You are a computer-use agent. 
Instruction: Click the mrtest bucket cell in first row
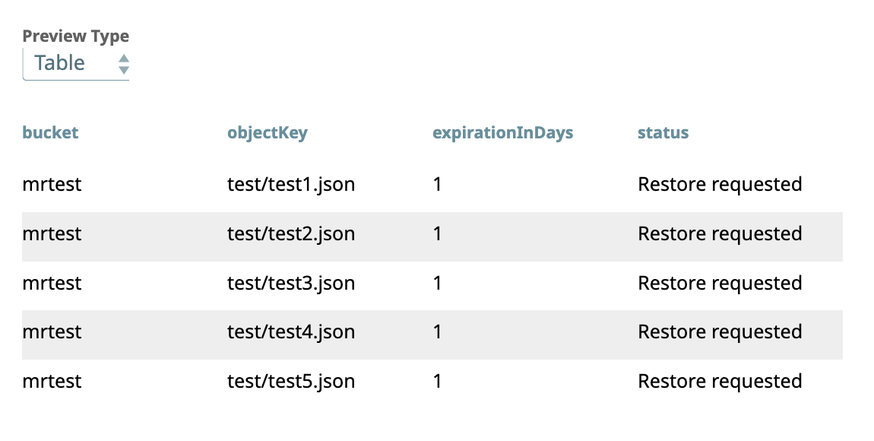[52, 184]
